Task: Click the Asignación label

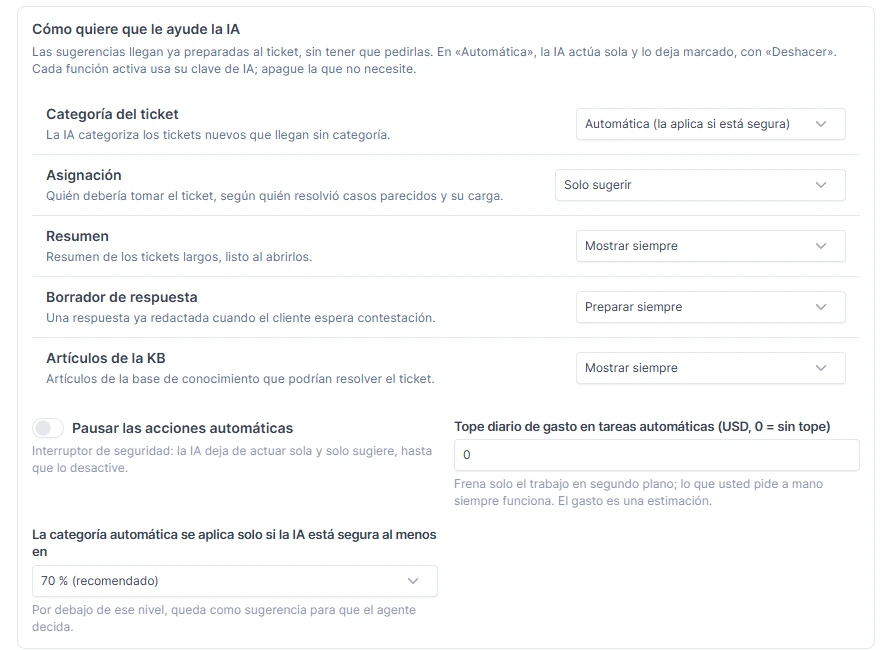Action: point(84,175)
